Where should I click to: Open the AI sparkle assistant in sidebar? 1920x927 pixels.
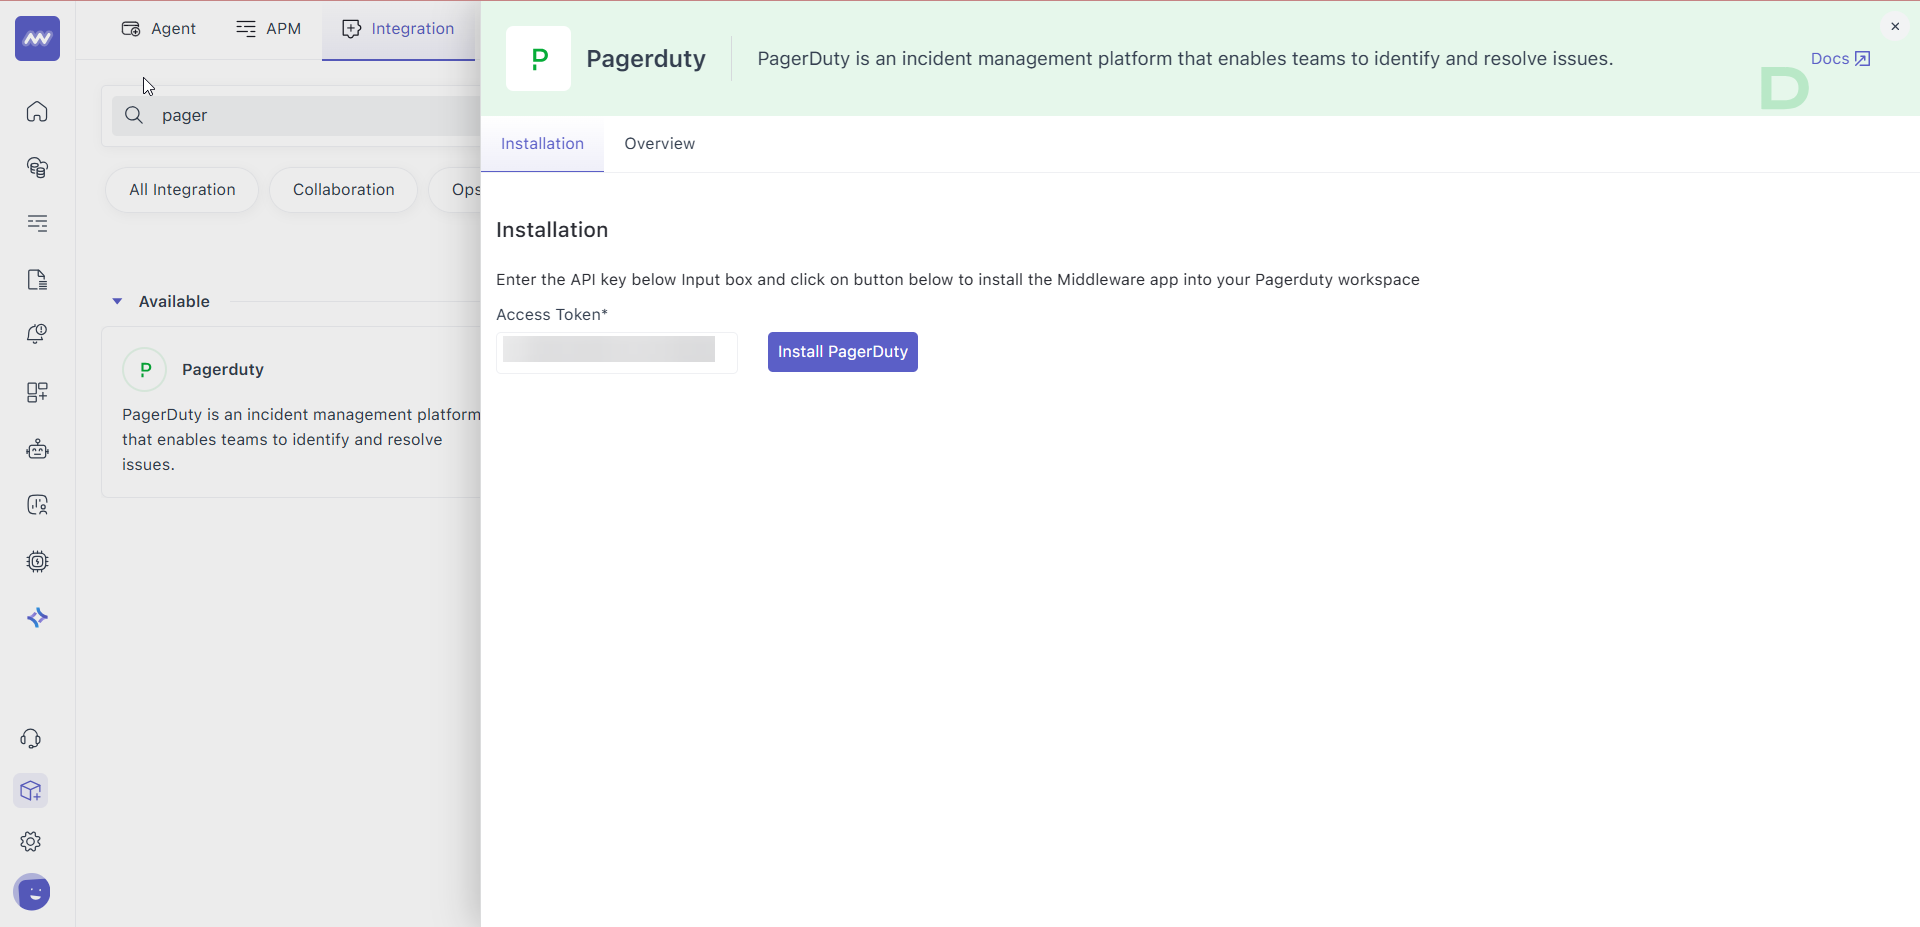pos(37,618)
